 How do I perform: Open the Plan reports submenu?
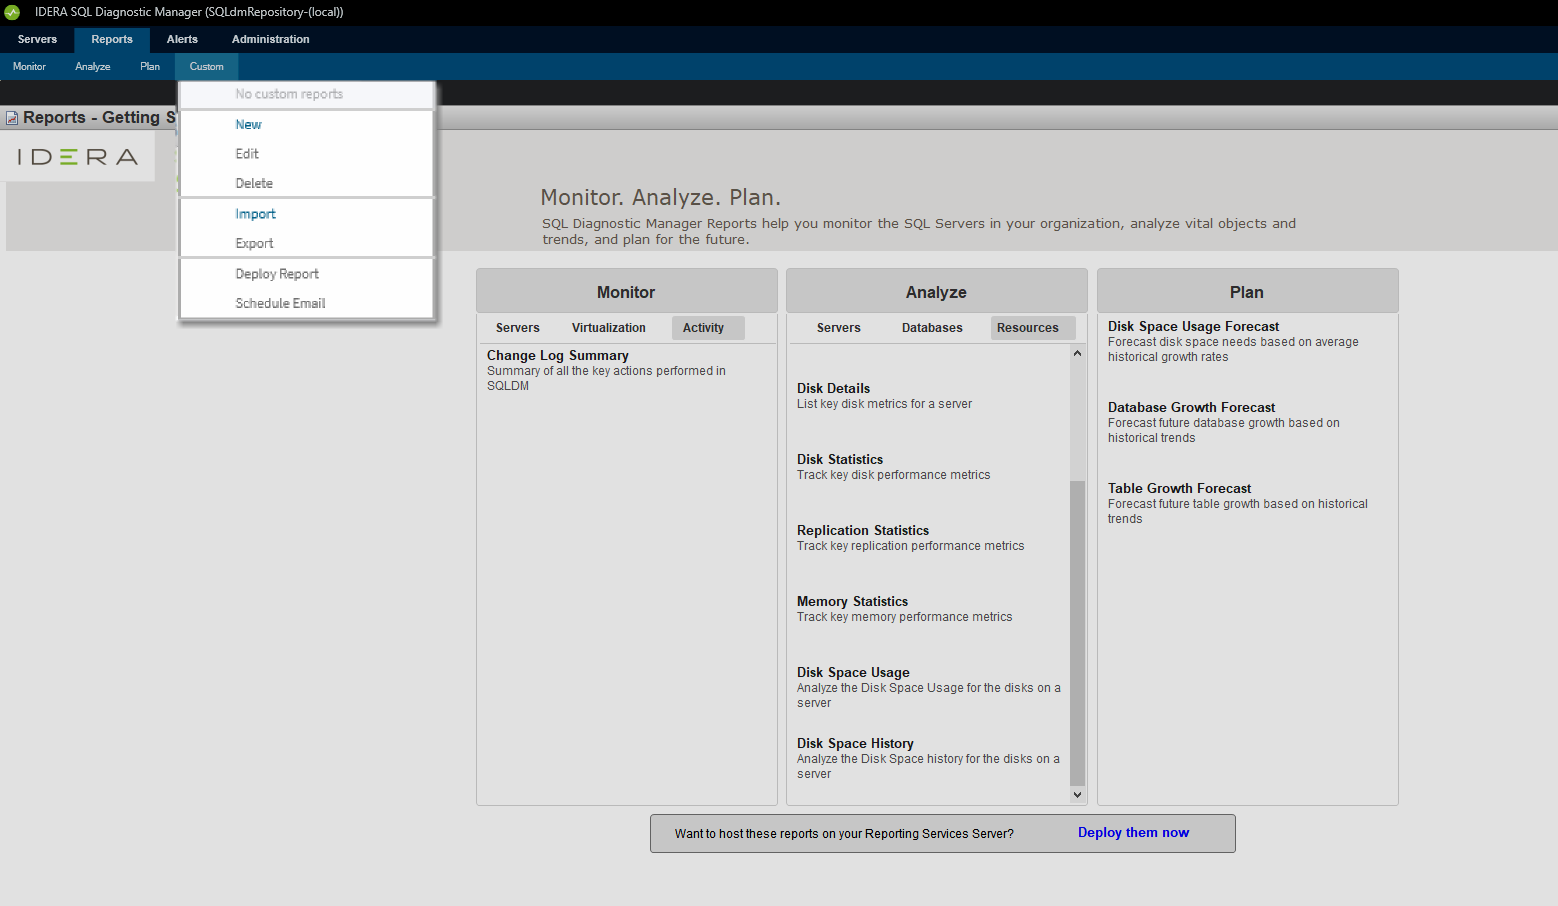tap(150, 66)
